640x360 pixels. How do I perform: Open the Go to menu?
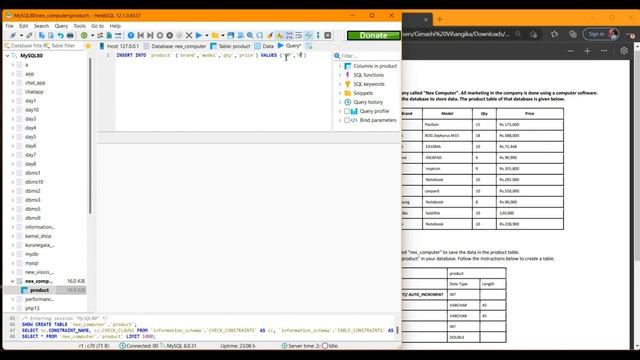pos(97,26)
